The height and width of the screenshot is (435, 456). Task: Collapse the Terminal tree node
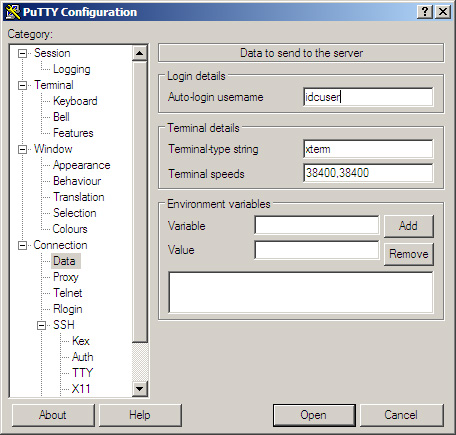pos(22,85)
